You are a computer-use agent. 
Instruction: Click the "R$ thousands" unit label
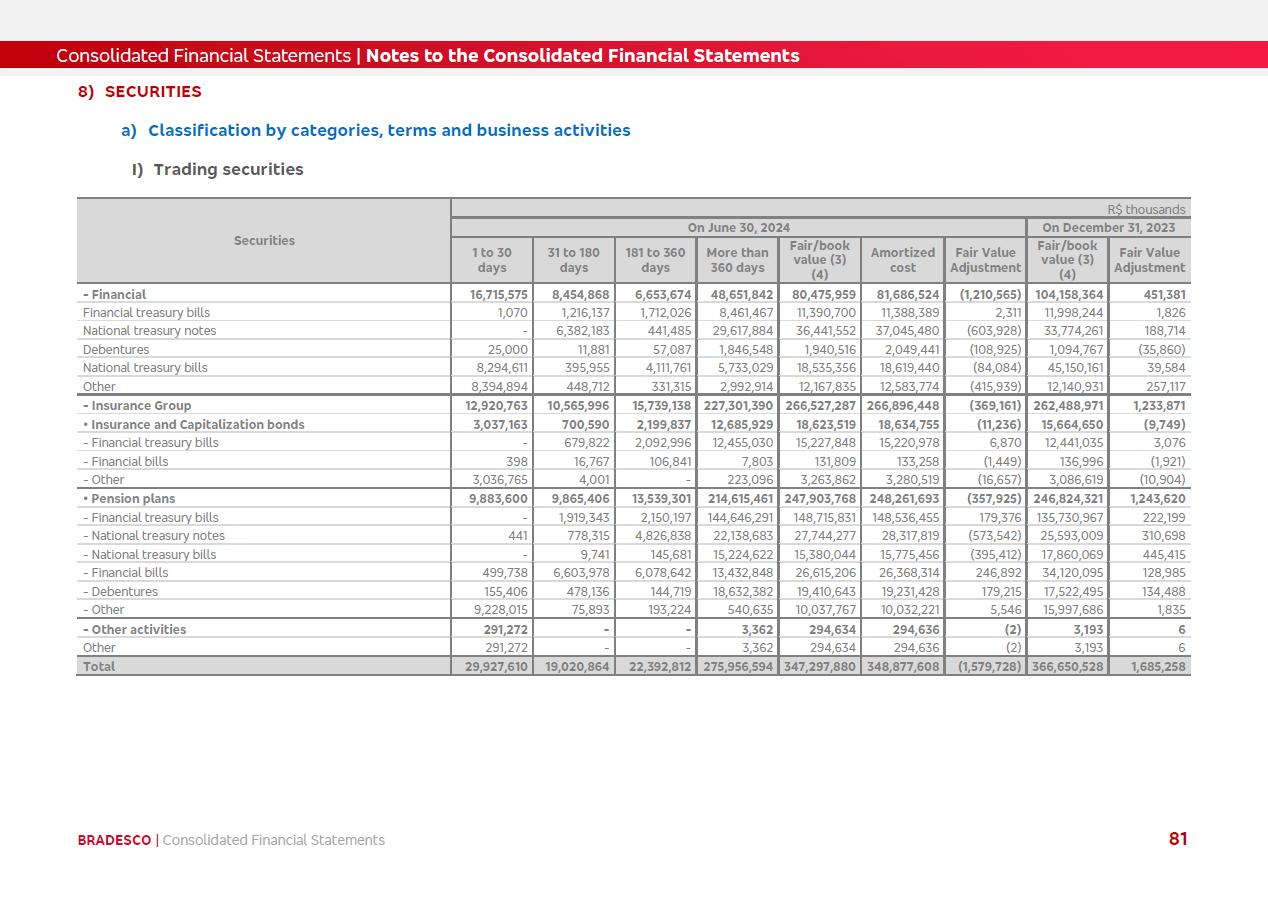tap(1146, 210)
